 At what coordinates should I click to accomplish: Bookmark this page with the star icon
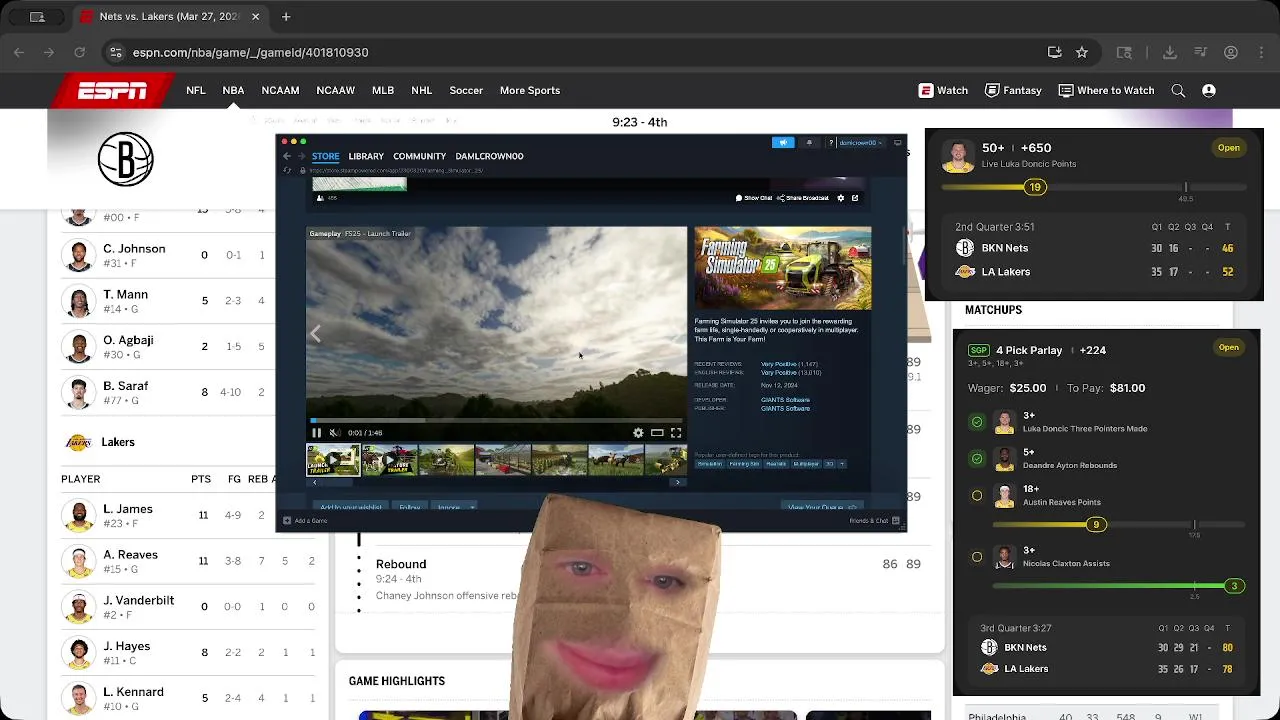coord(1082,52)
